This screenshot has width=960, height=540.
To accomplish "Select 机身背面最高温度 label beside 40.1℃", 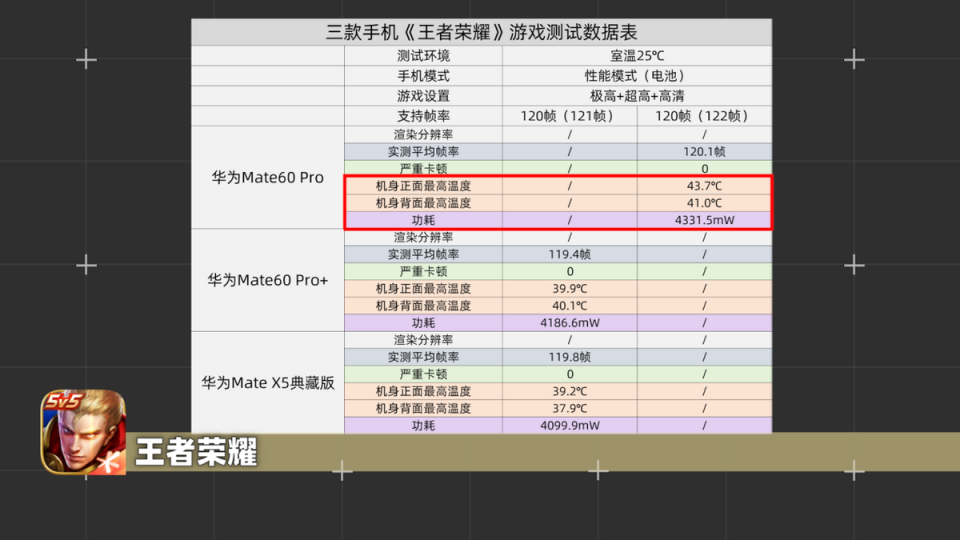I will pos(423,306).
